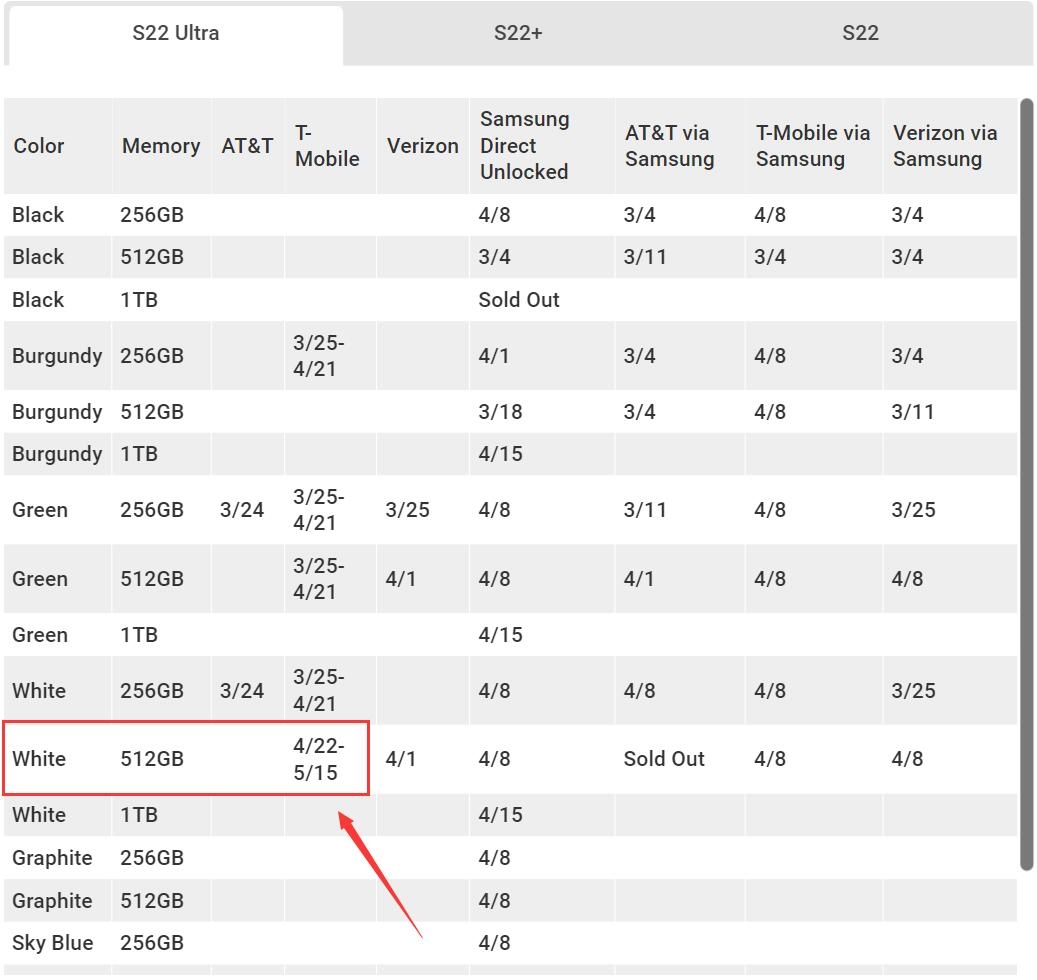Click 'Black' color cell in the 512GB row
Viewport: 1037px width, 980px height.
tap(38, 257)
